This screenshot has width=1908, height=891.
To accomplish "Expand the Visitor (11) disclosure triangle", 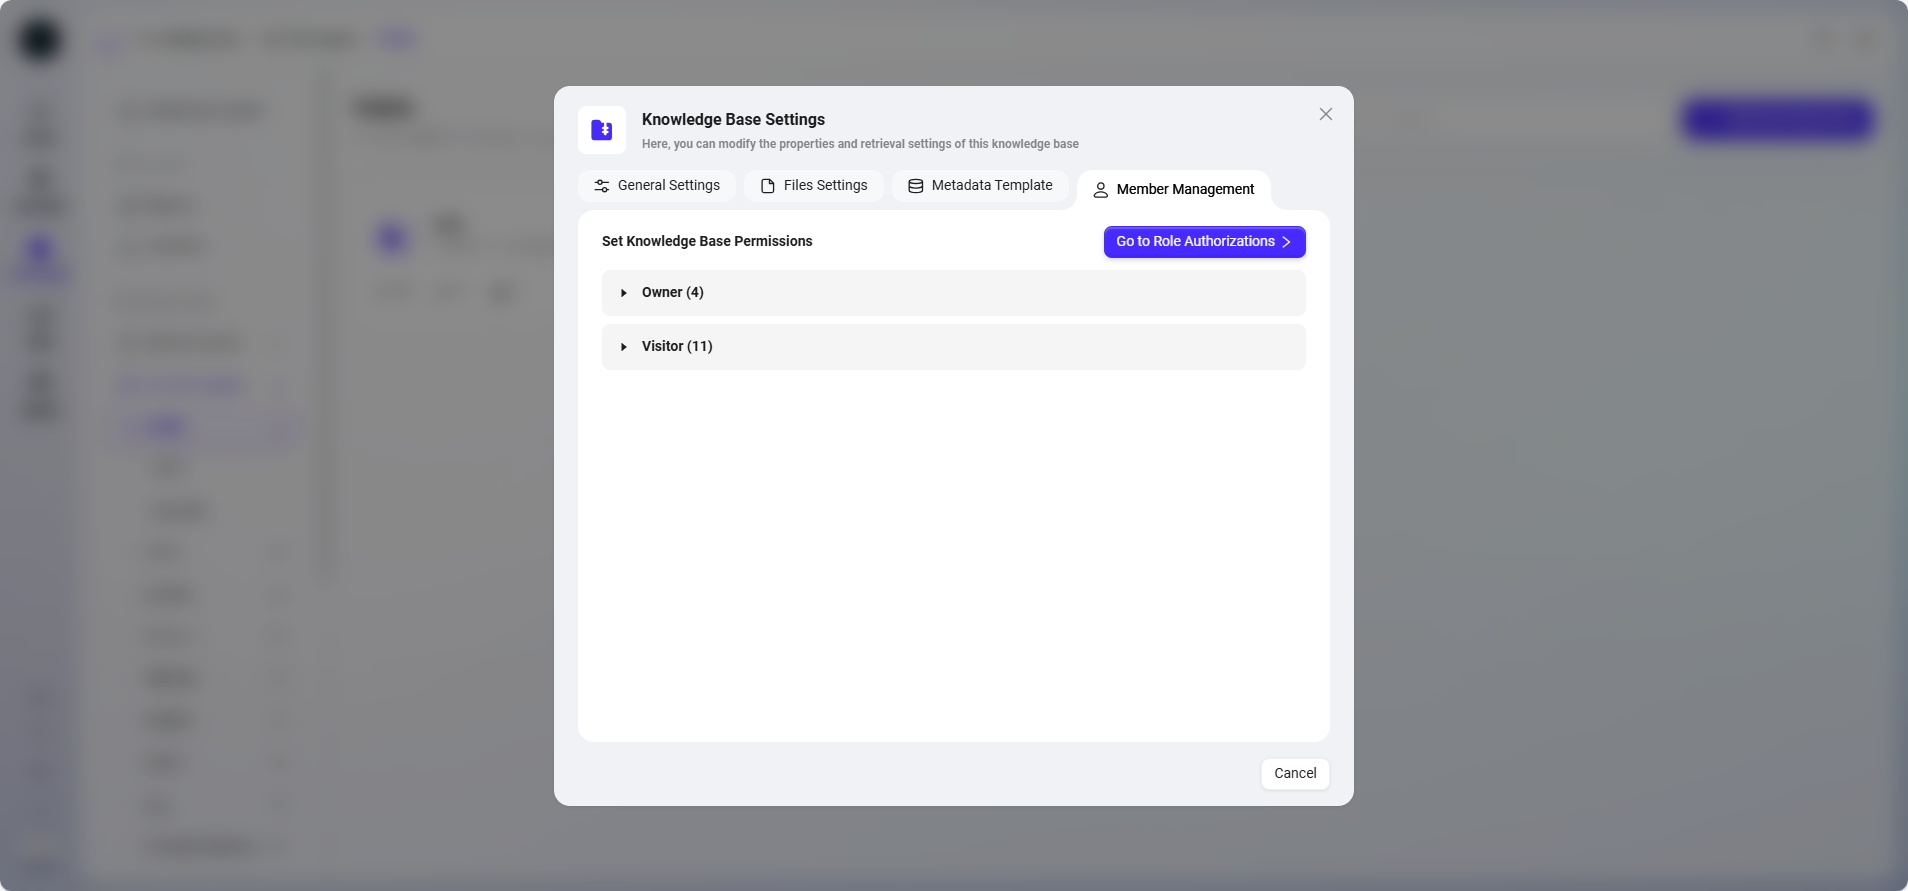I will coord(624,347).
